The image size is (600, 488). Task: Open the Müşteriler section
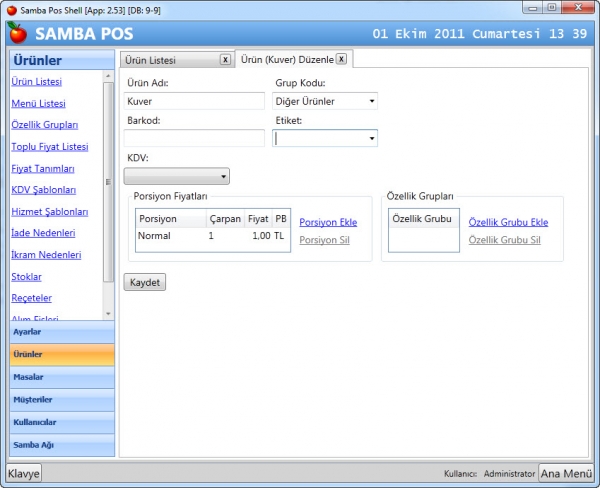(x=62, y=400)
